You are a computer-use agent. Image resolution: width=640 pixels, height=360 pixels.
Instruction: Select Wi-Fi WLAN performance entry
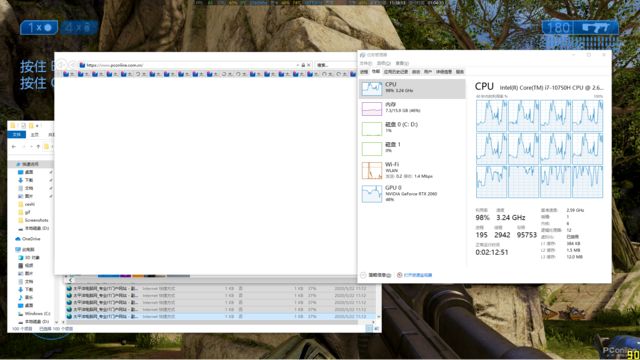pos(412,170)
